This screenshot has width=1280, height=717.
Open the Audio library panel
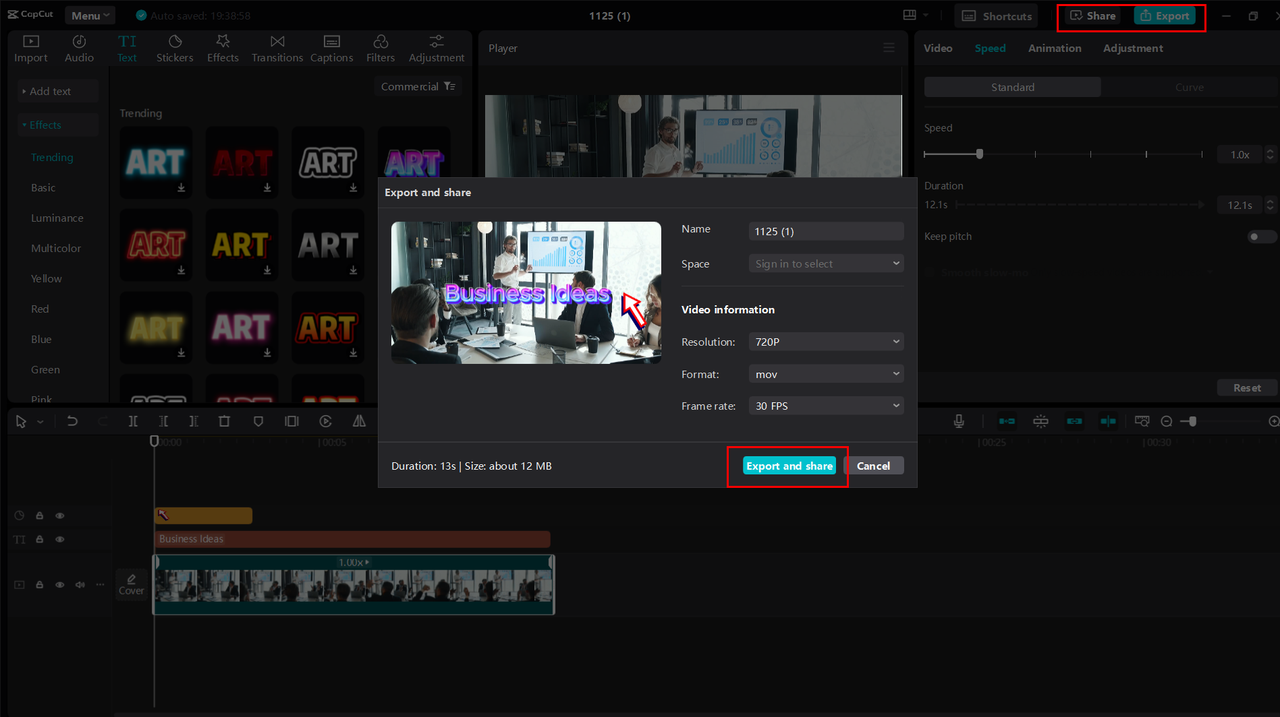(79, 49)
